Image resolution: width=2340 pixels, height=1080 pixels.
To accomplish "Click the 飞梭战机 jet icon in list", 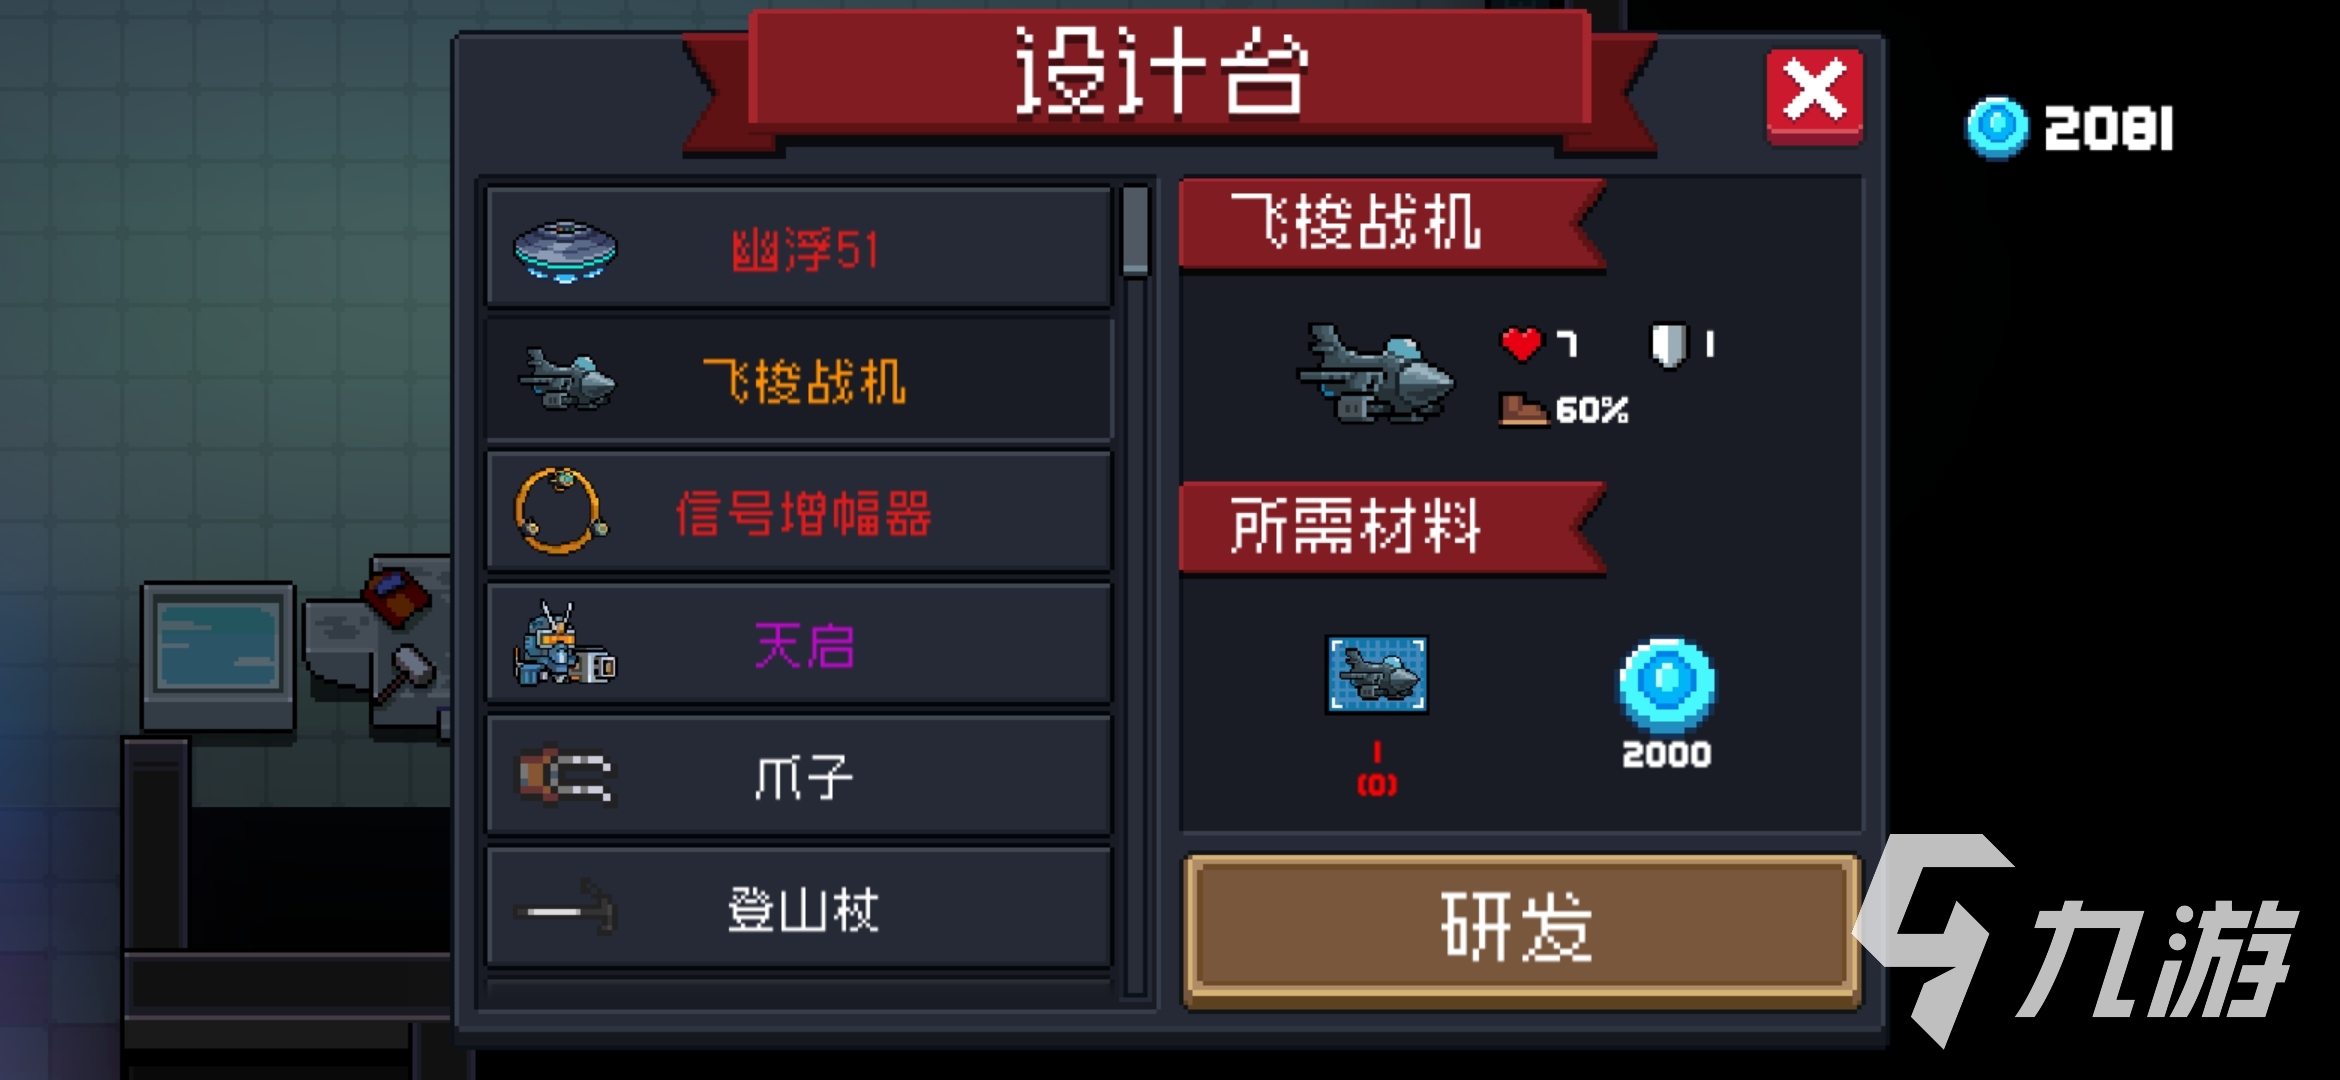I will (x=566, y=379).
